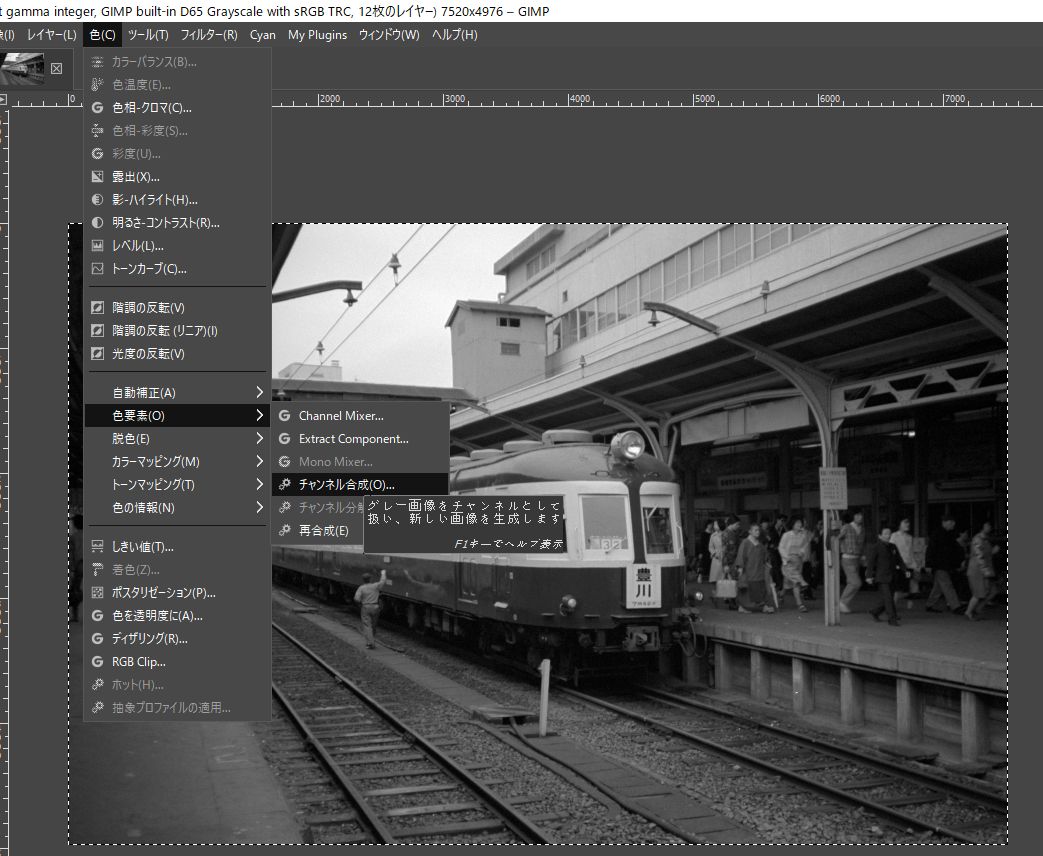Choose 色相-クロマ(C)... from the color menu
Screen dimensions: 1043x856
coord(178,108)
